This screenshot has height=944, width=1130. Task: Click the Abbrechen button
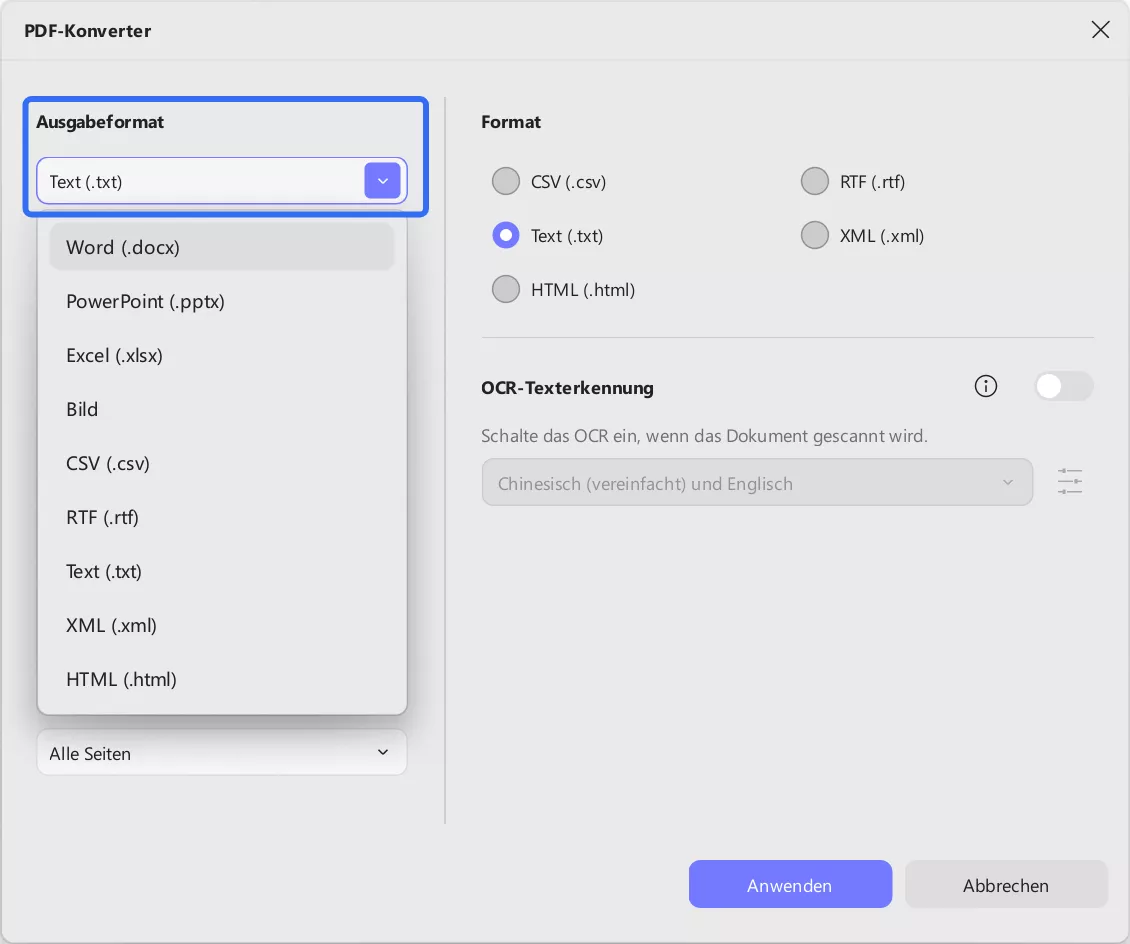pos(1005,885)
